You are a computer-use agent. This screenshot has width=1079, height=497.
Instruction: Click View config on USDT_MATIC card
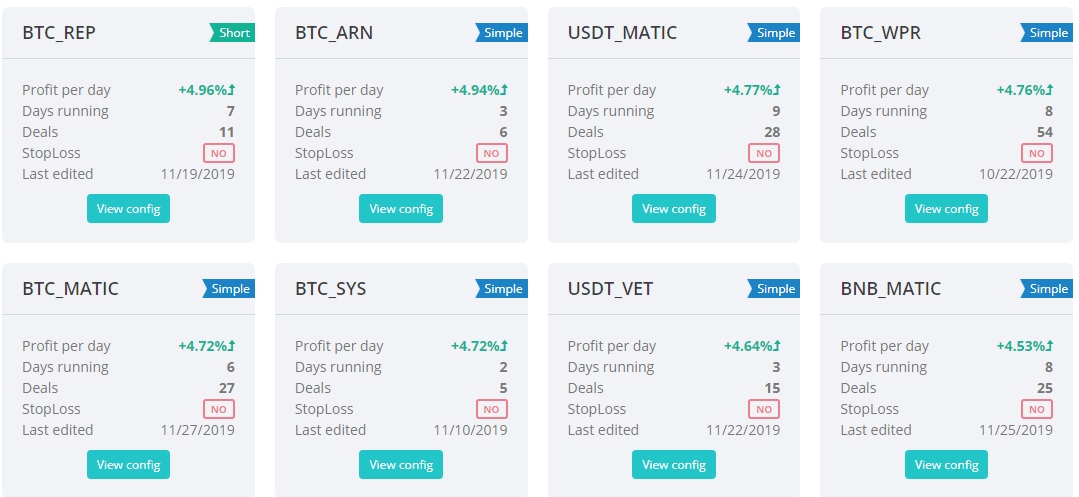point(674,209)
